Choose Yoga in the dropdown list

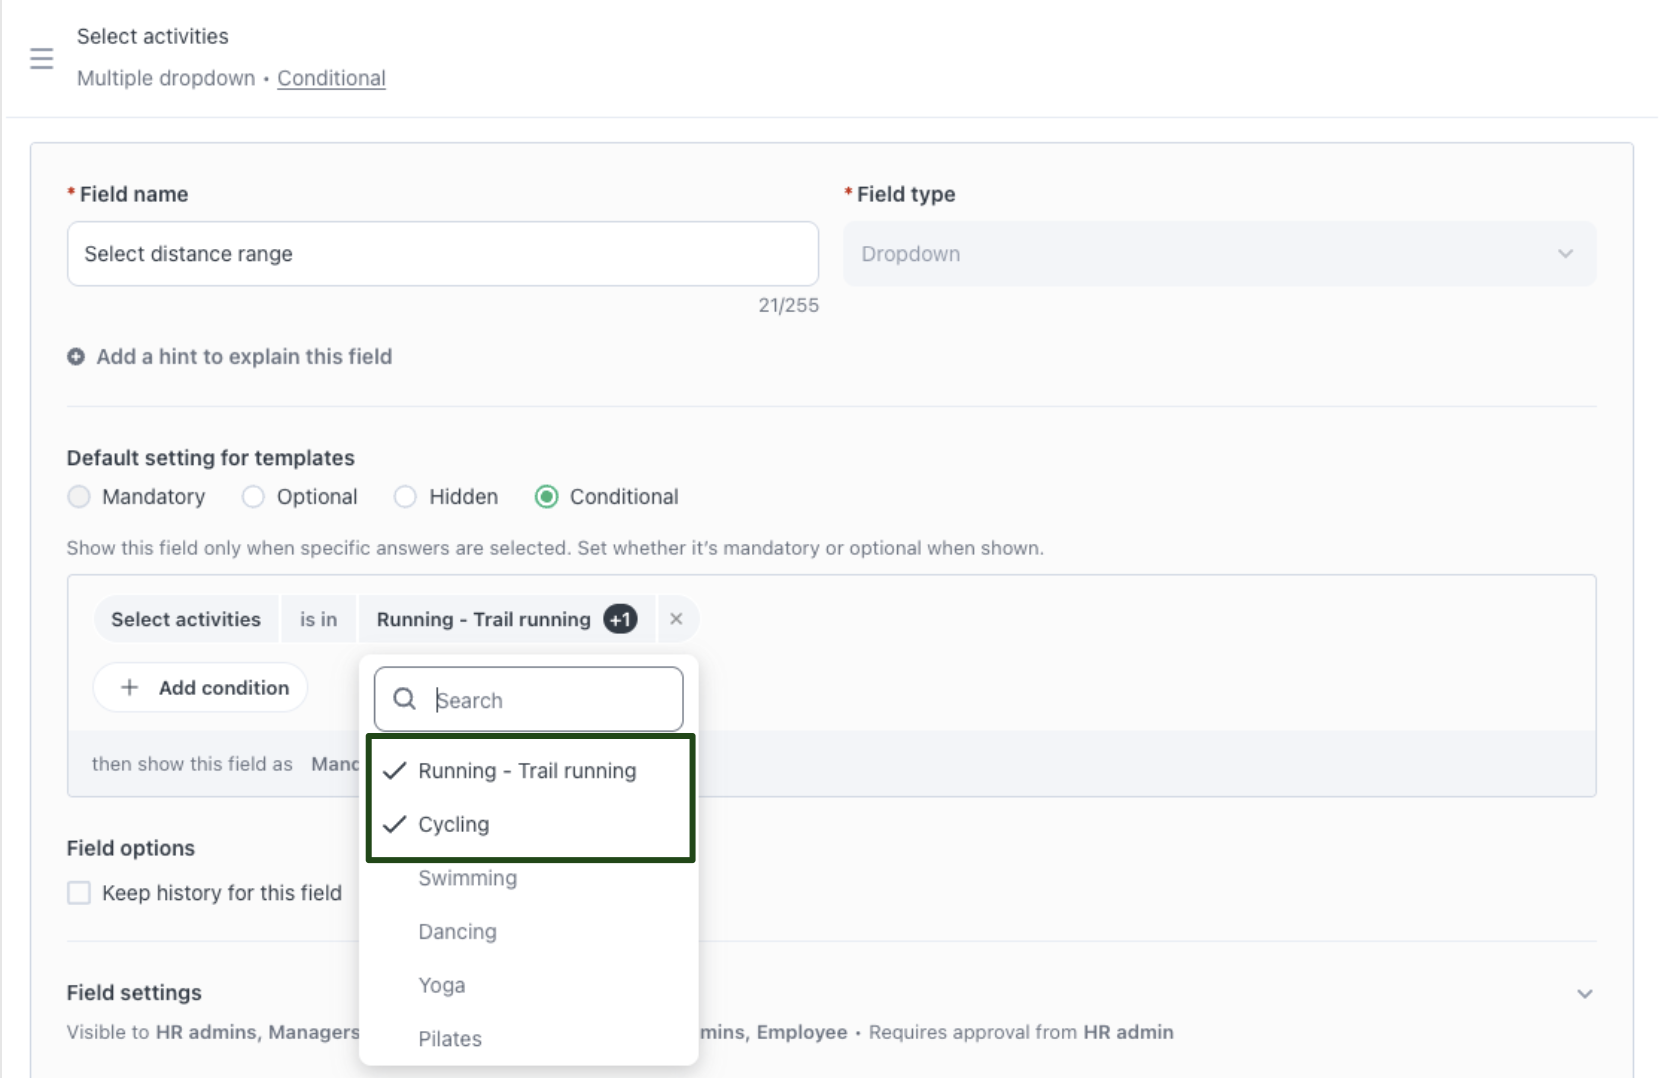click(441, 986)
